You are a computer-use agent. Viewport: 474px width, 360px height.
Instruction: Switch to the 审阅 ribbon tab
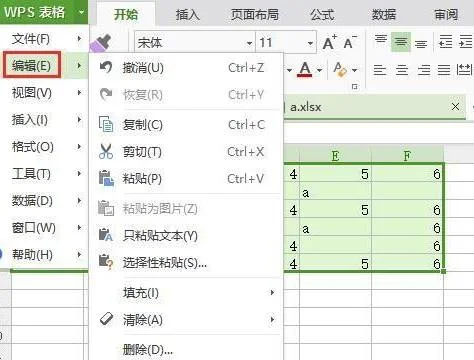(446, 14)
